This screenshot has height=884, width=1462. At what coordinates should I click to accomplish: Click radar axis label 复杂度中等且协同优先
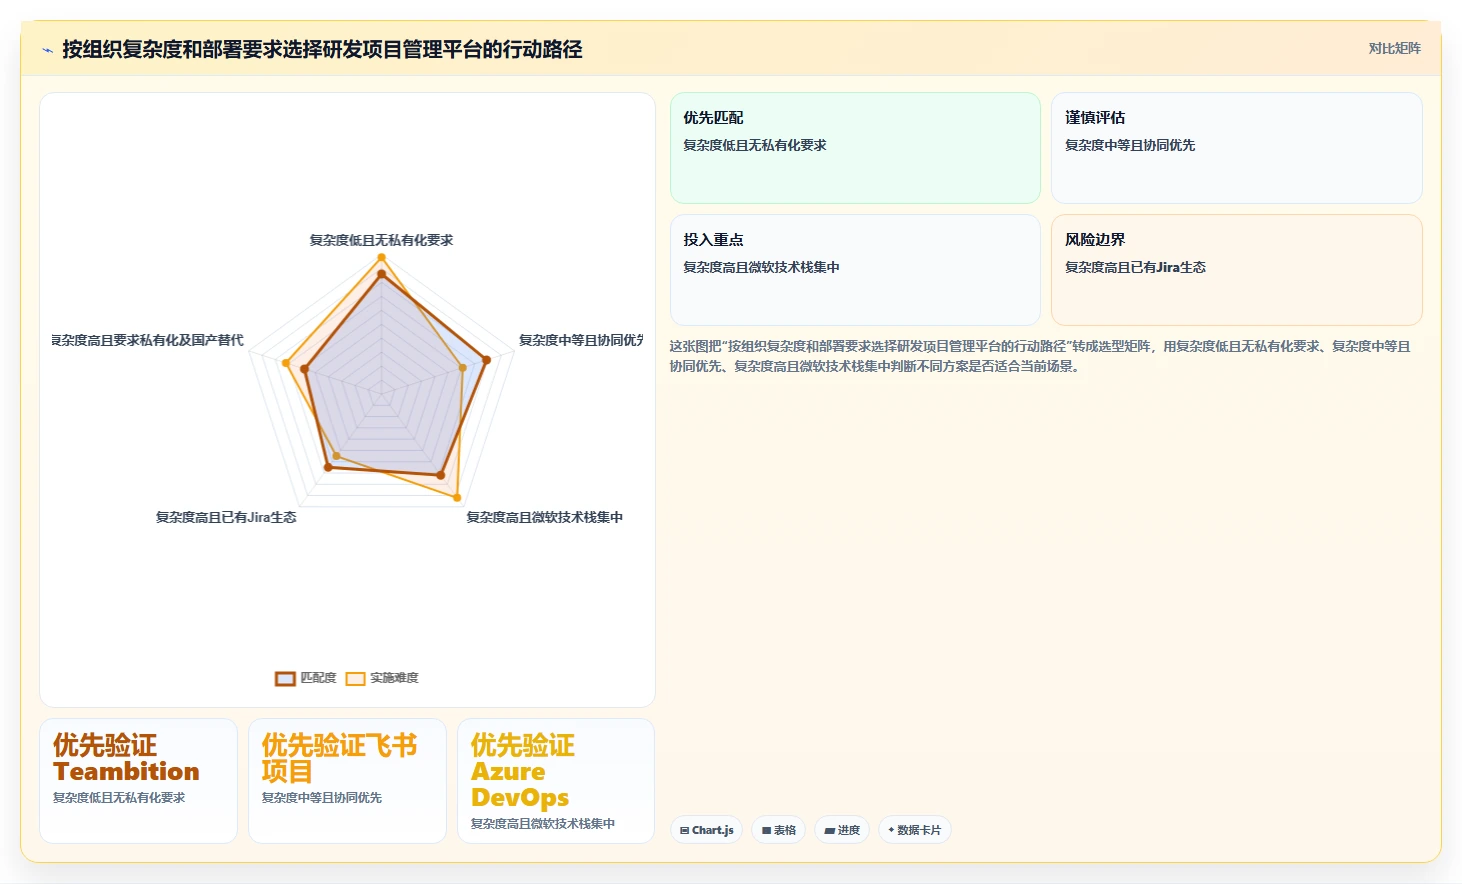[581, 340]
